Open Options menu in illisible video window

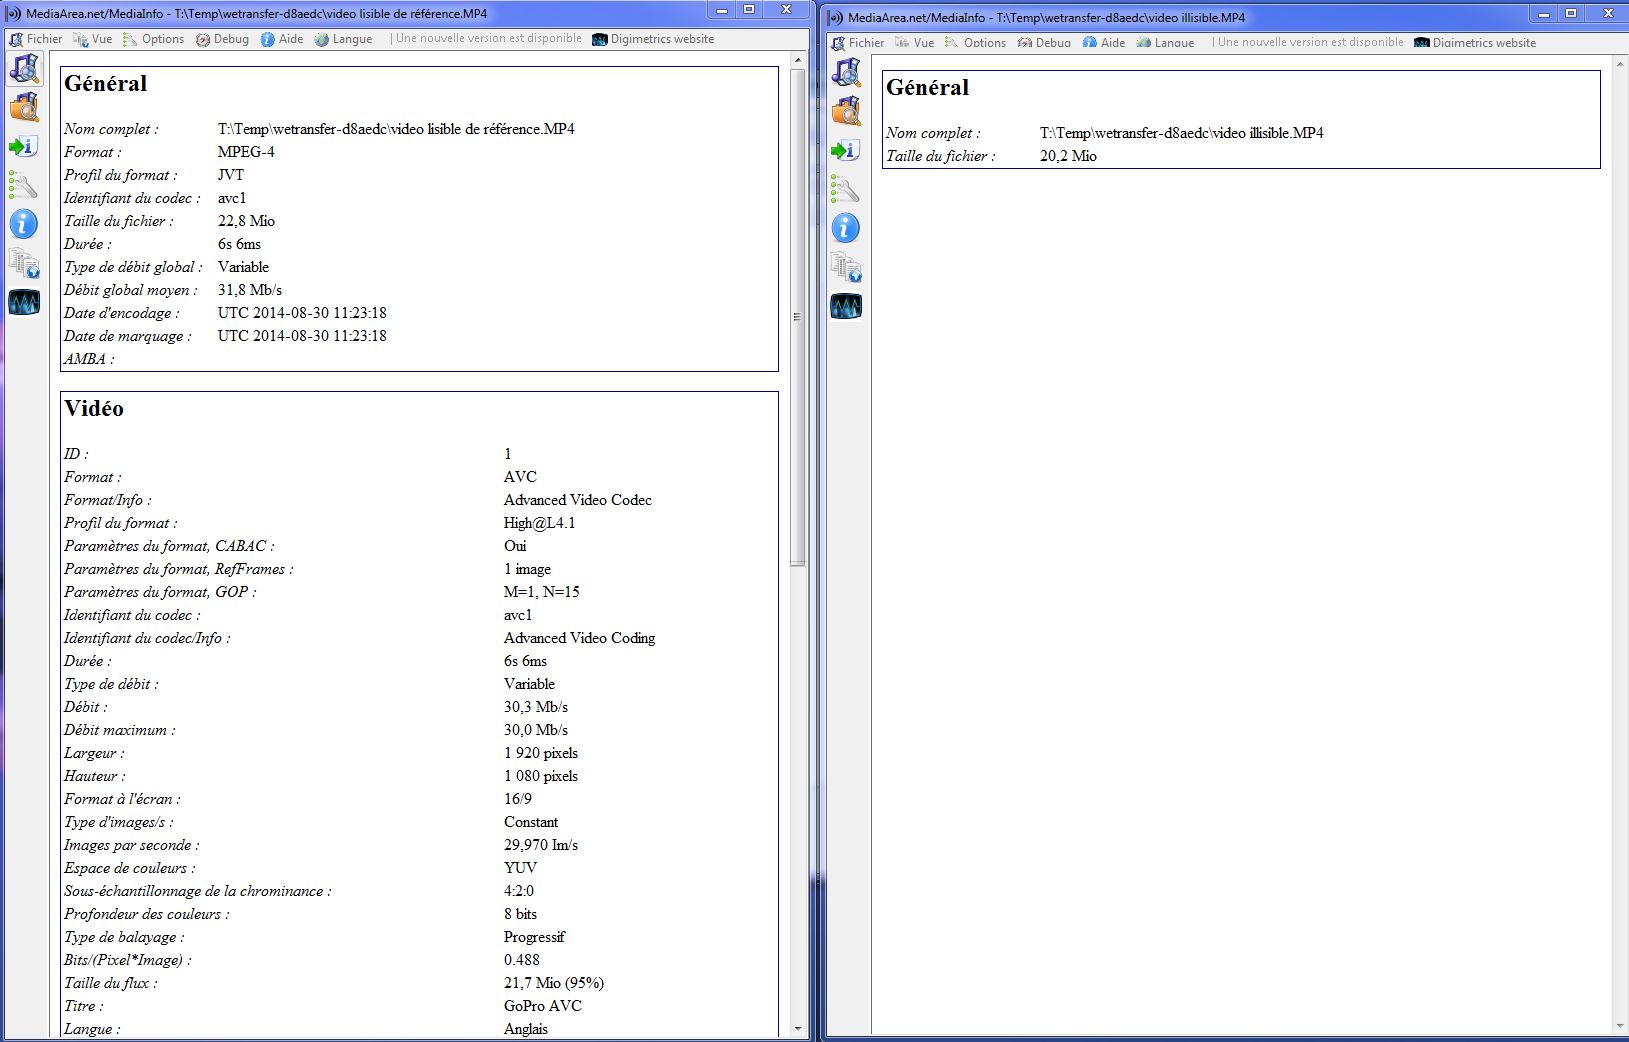pyautogui.click(x=975, y=42)
